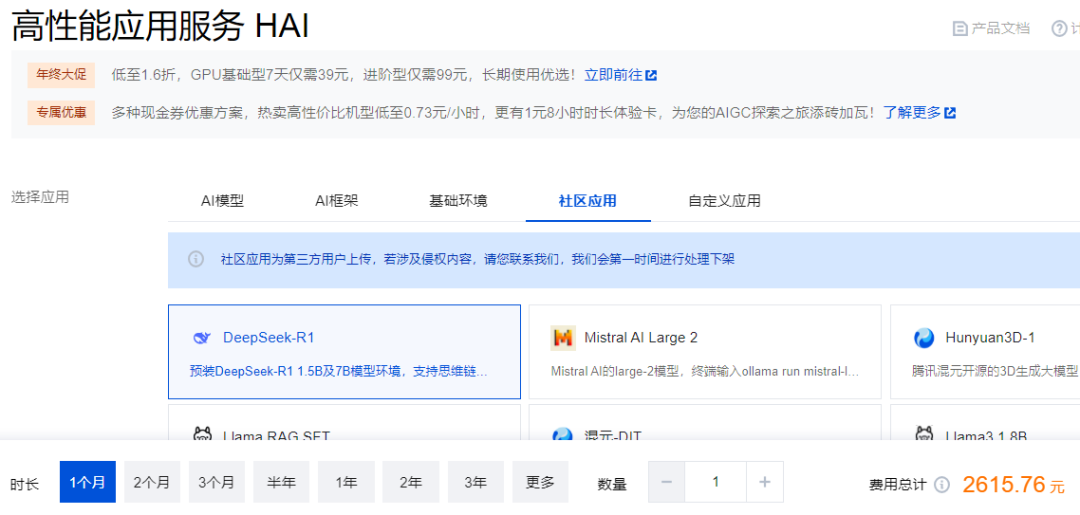Click the total price 2615.76 元
This screenshot has height=515, width=1080.
point(1013,485)
